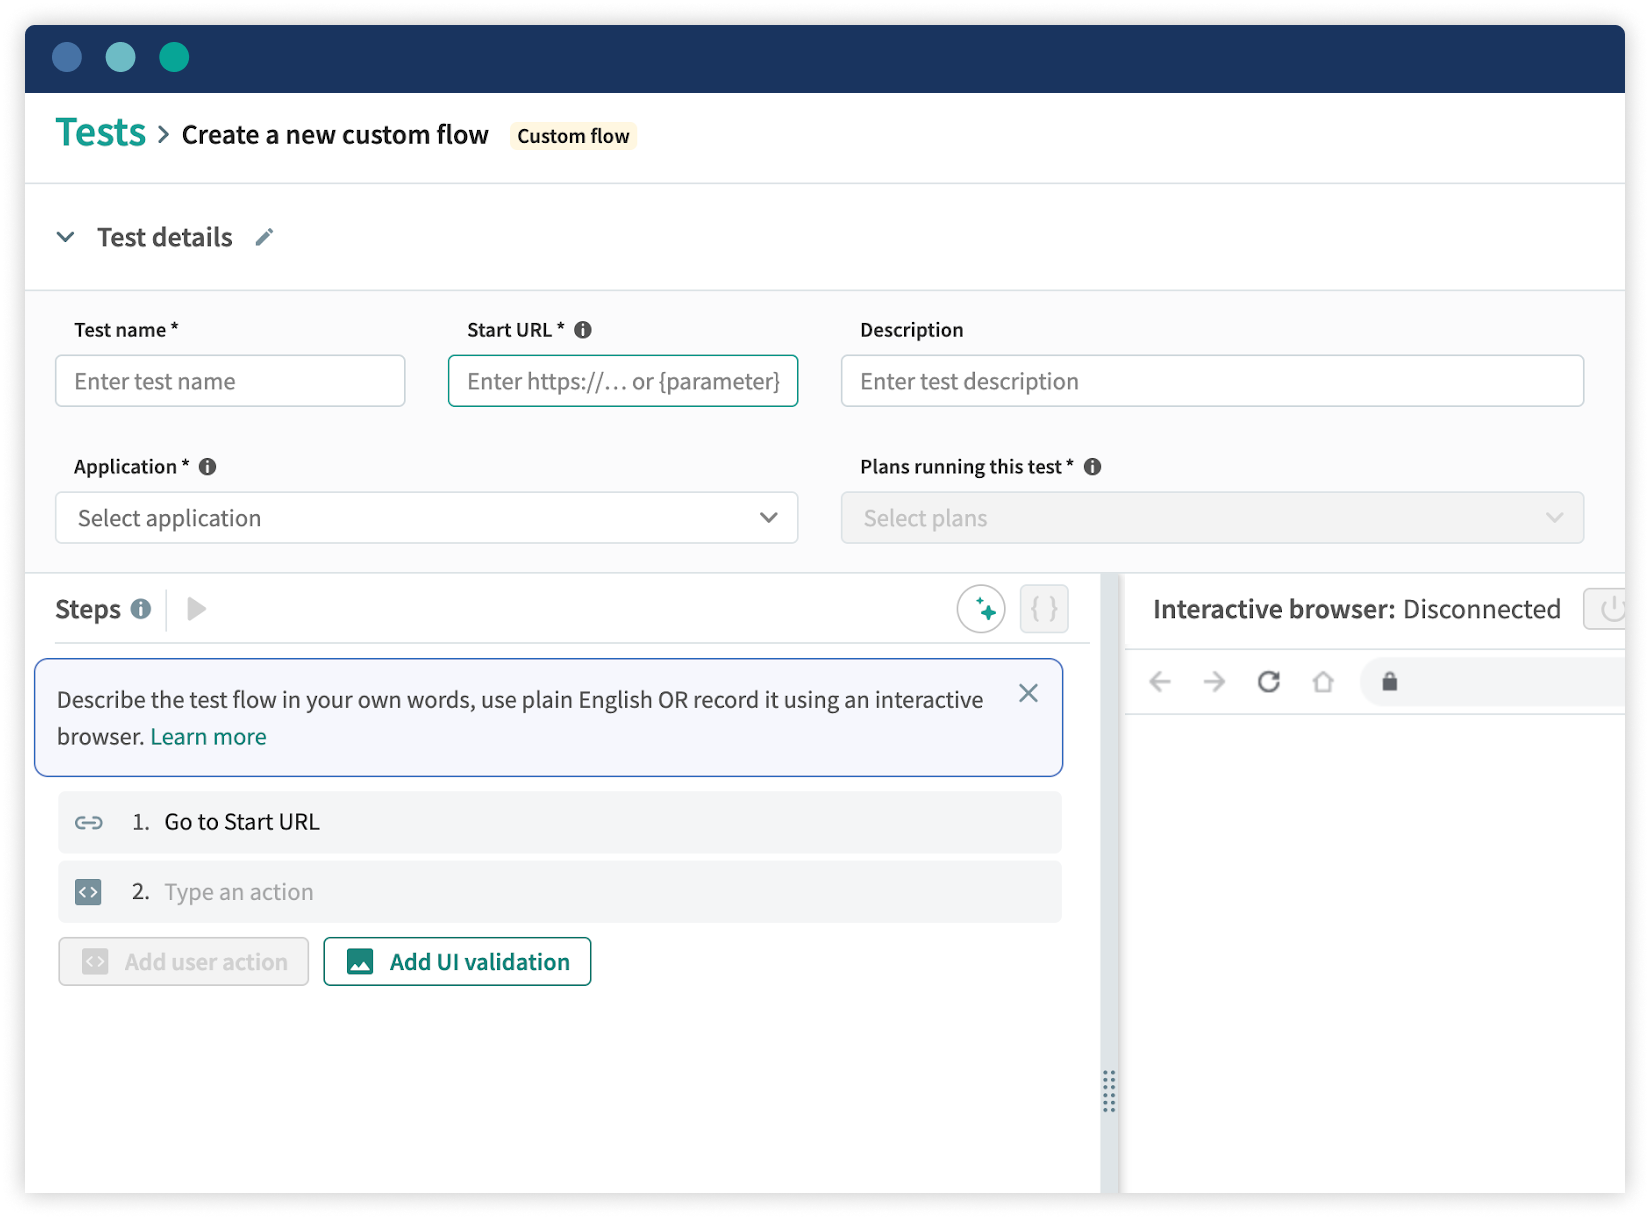The image size is (1650, 1218).
Task: Click the interactive browser home icon
Action: 1323,681
